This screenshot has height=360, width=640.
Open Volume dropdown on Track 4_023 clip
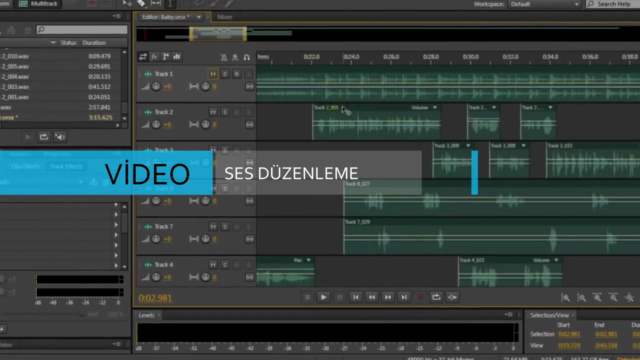[556, 260]
